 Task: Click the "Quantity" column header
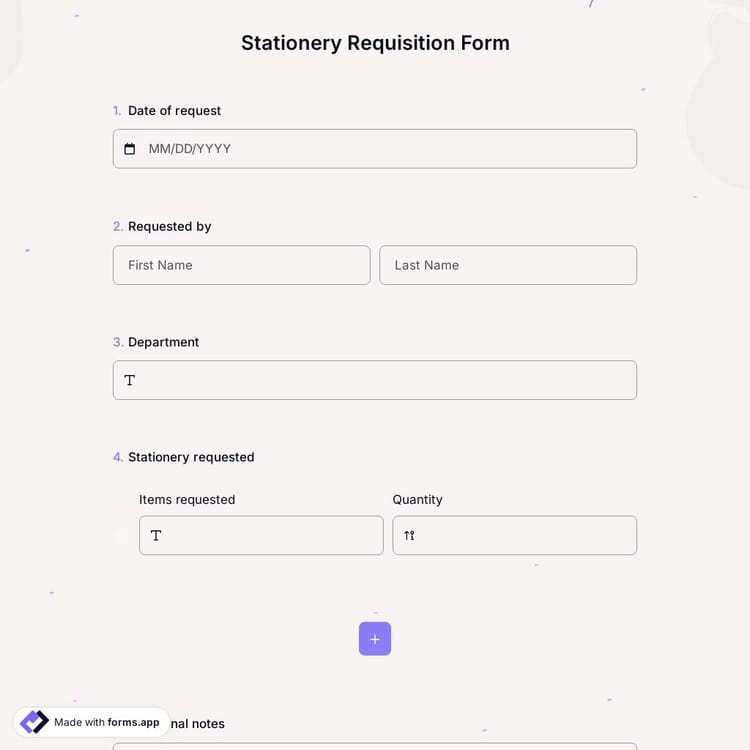click(417, 500)
